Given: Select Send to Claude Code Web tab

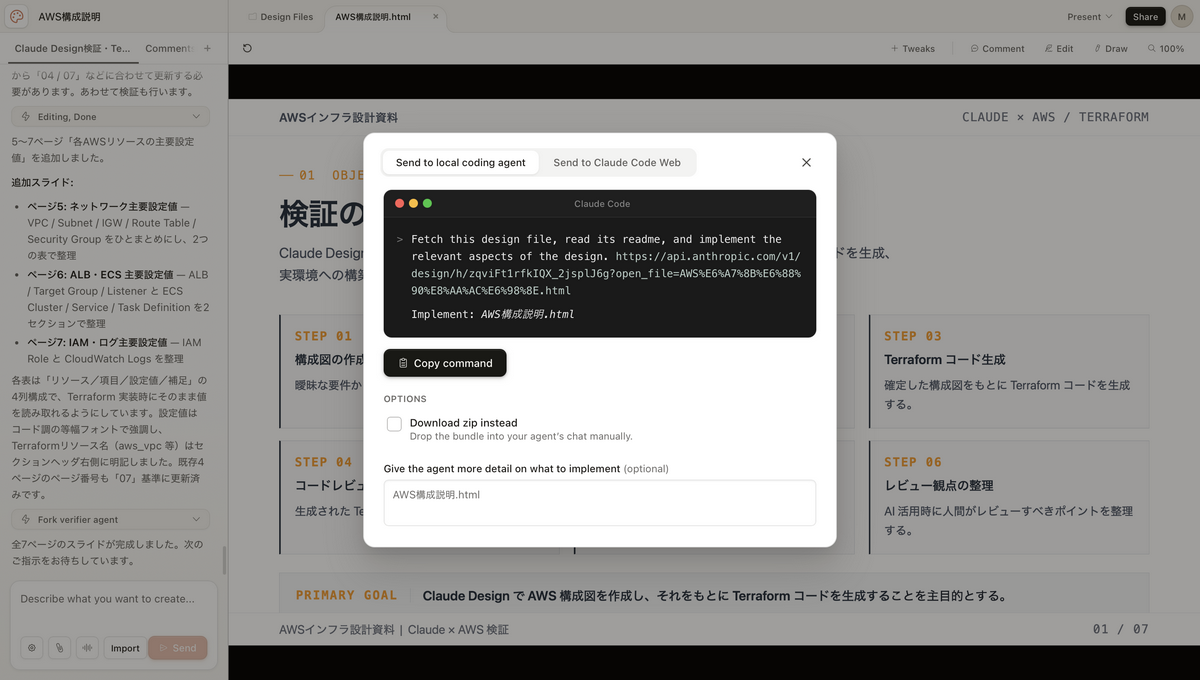Looking at the screenshot, I should point(617,162).
